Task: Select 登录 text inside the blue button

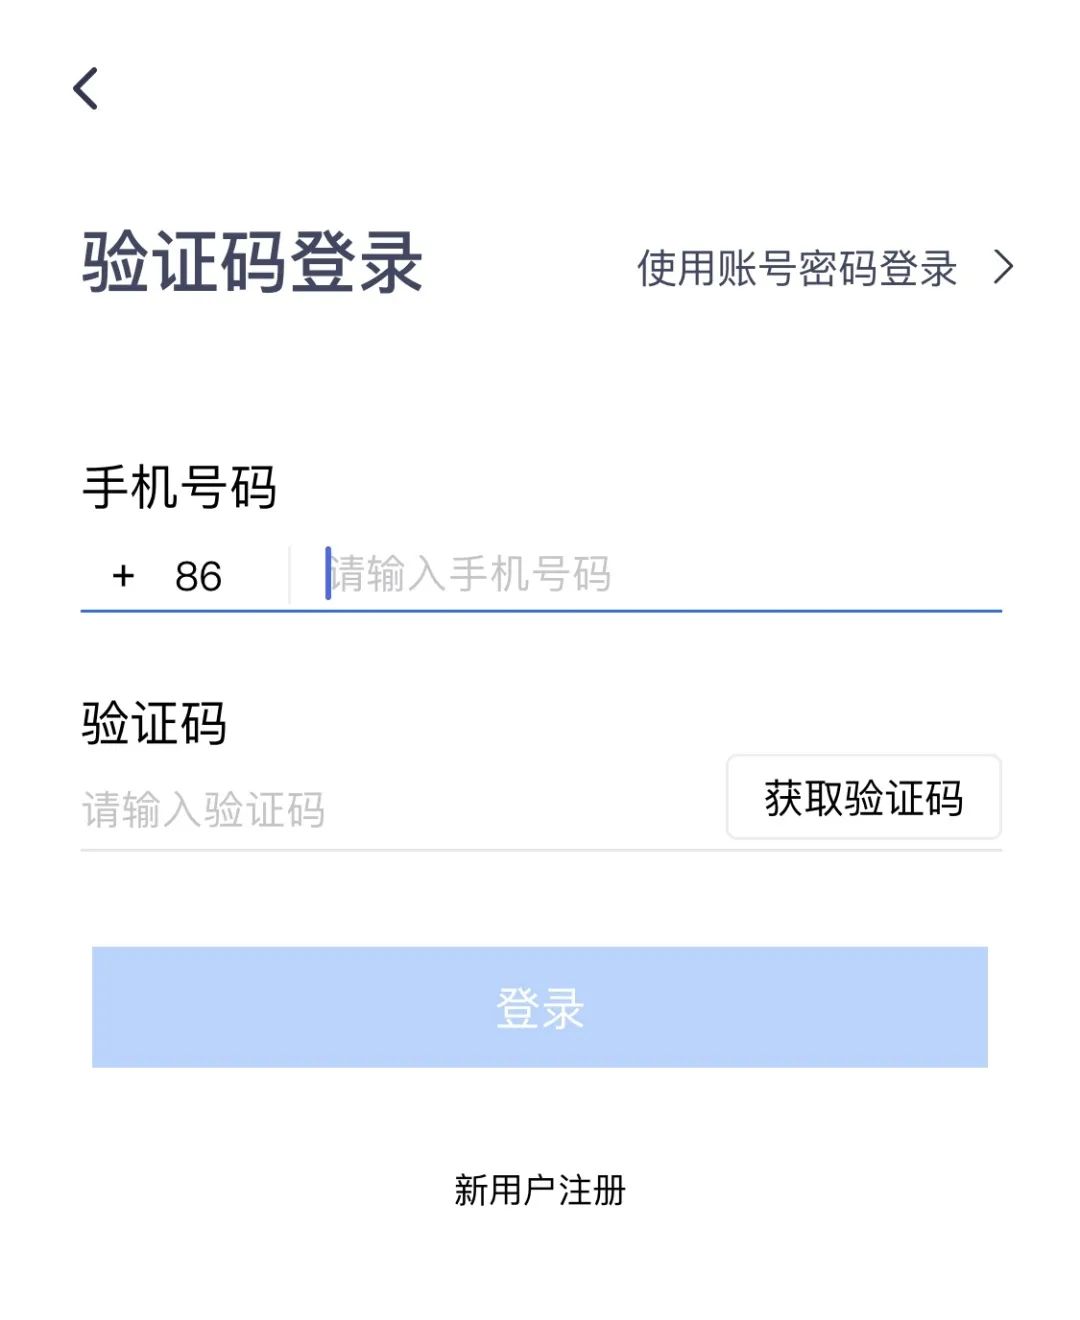Action: point(540,1010)
